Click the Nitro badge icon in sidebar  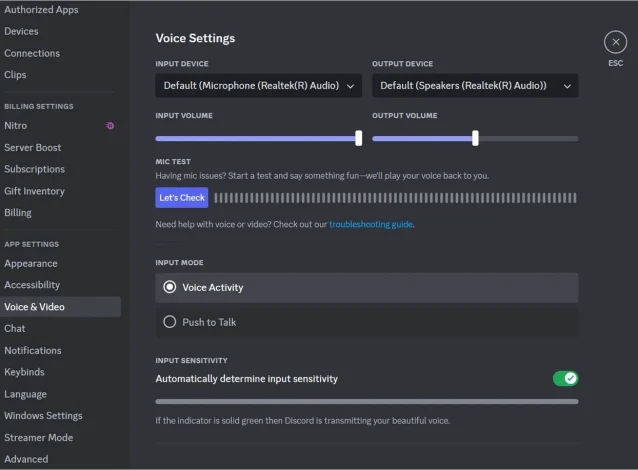(x=109, y=126)
